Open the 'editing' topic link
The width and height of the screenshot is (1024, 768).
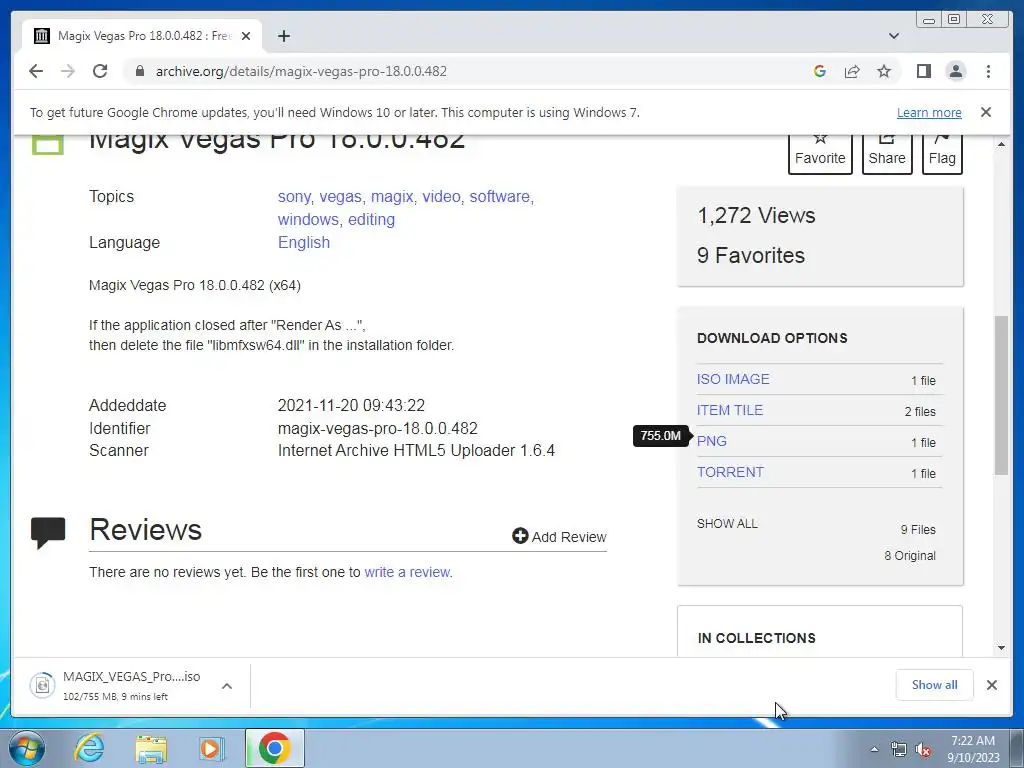371,219
